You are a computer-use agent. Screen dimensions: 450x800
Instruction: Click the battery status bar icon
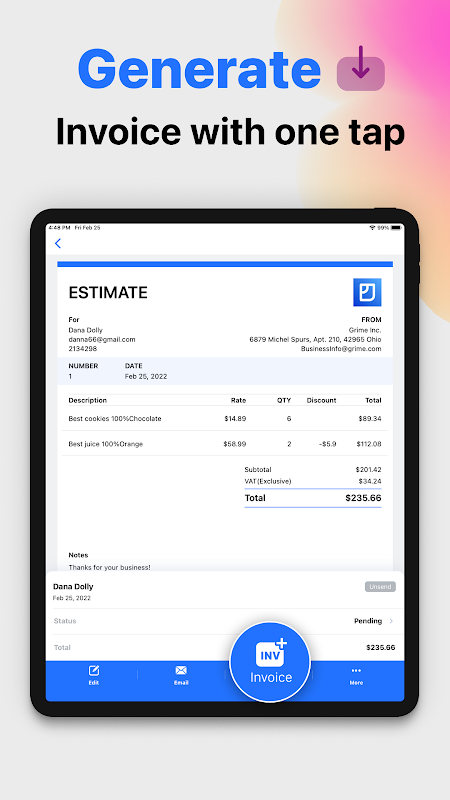(396, 228)
